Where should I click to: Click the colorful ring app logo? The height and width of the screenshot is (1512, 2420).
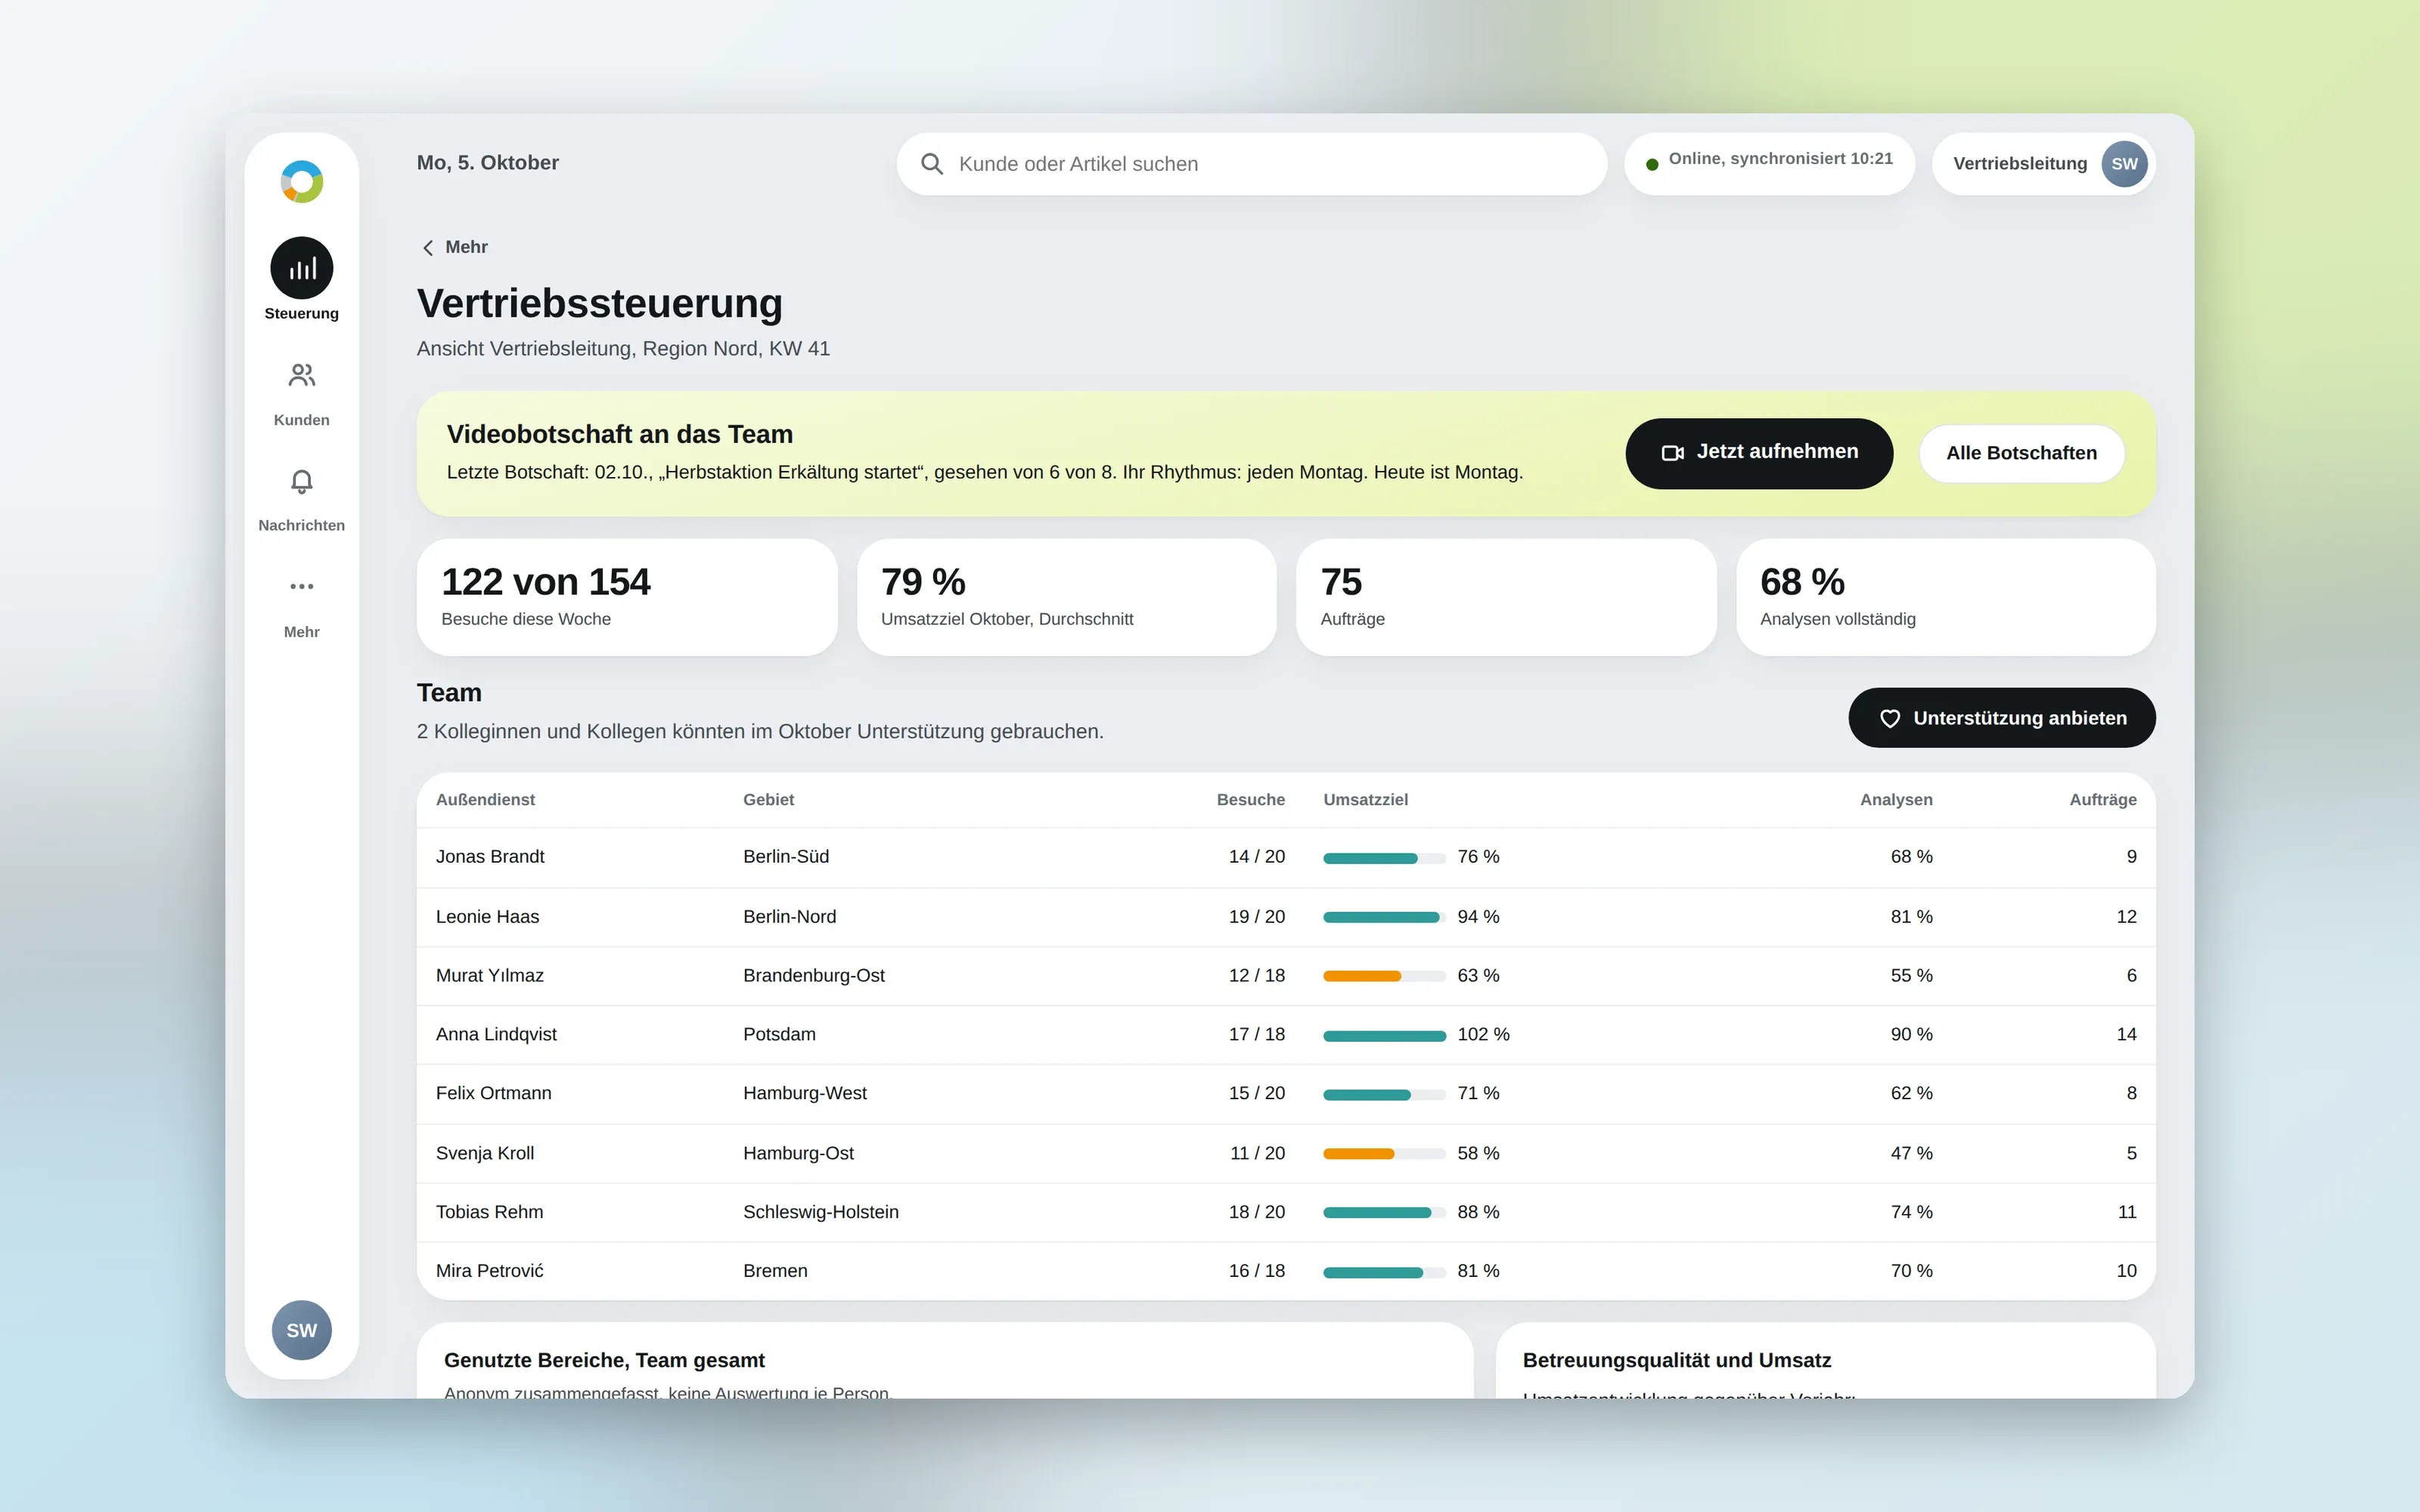(x=301, y=182)
